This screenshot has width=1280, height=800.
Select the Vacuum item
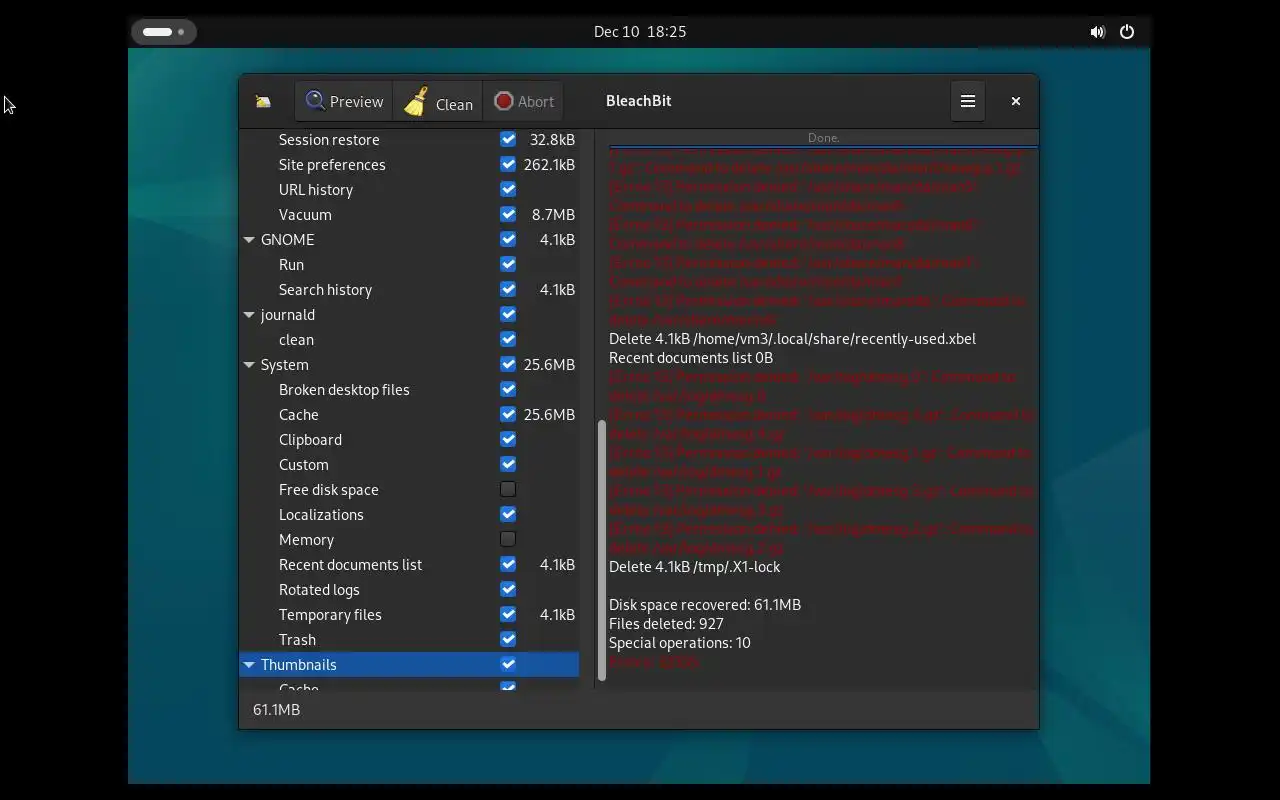305,214
